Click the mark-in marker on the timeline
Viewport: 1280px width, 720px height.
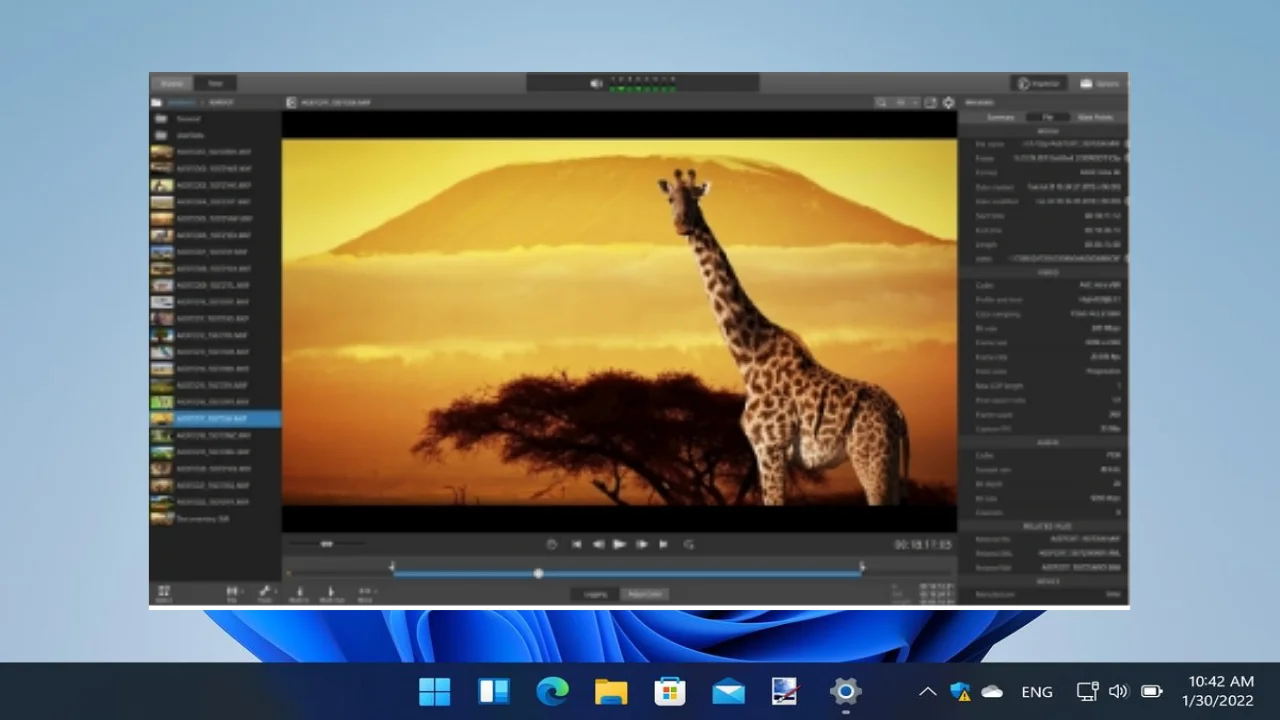pyautogui.click(x=392, y=567)
